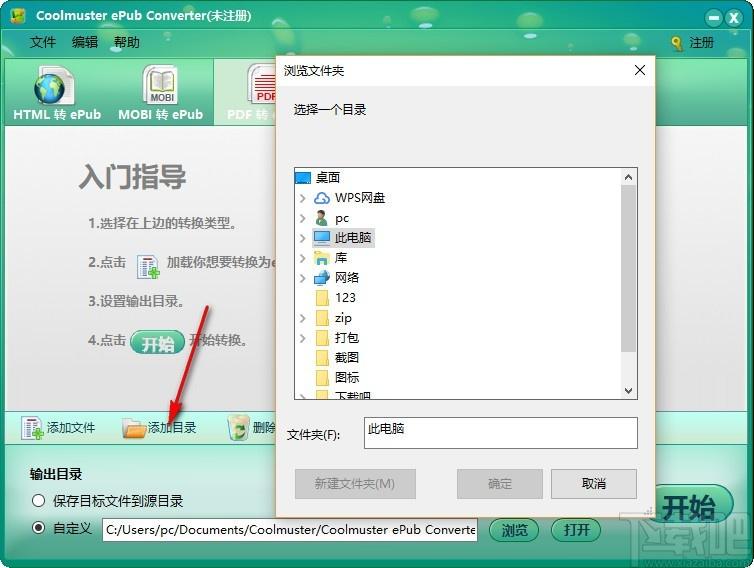Image resolution: width=754 pixels, height=568 pixels.
Task: Select the MOBI 转 ePub book icon
Action: point(161,85)
